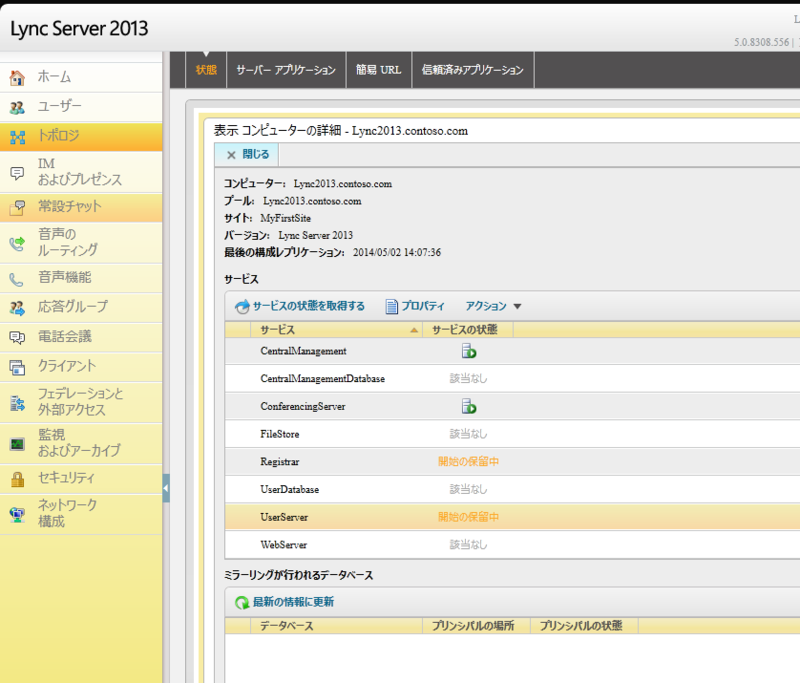Click Close (閉じる) to exit computer details
Screen dimensions: 800x683
point(246,155)
